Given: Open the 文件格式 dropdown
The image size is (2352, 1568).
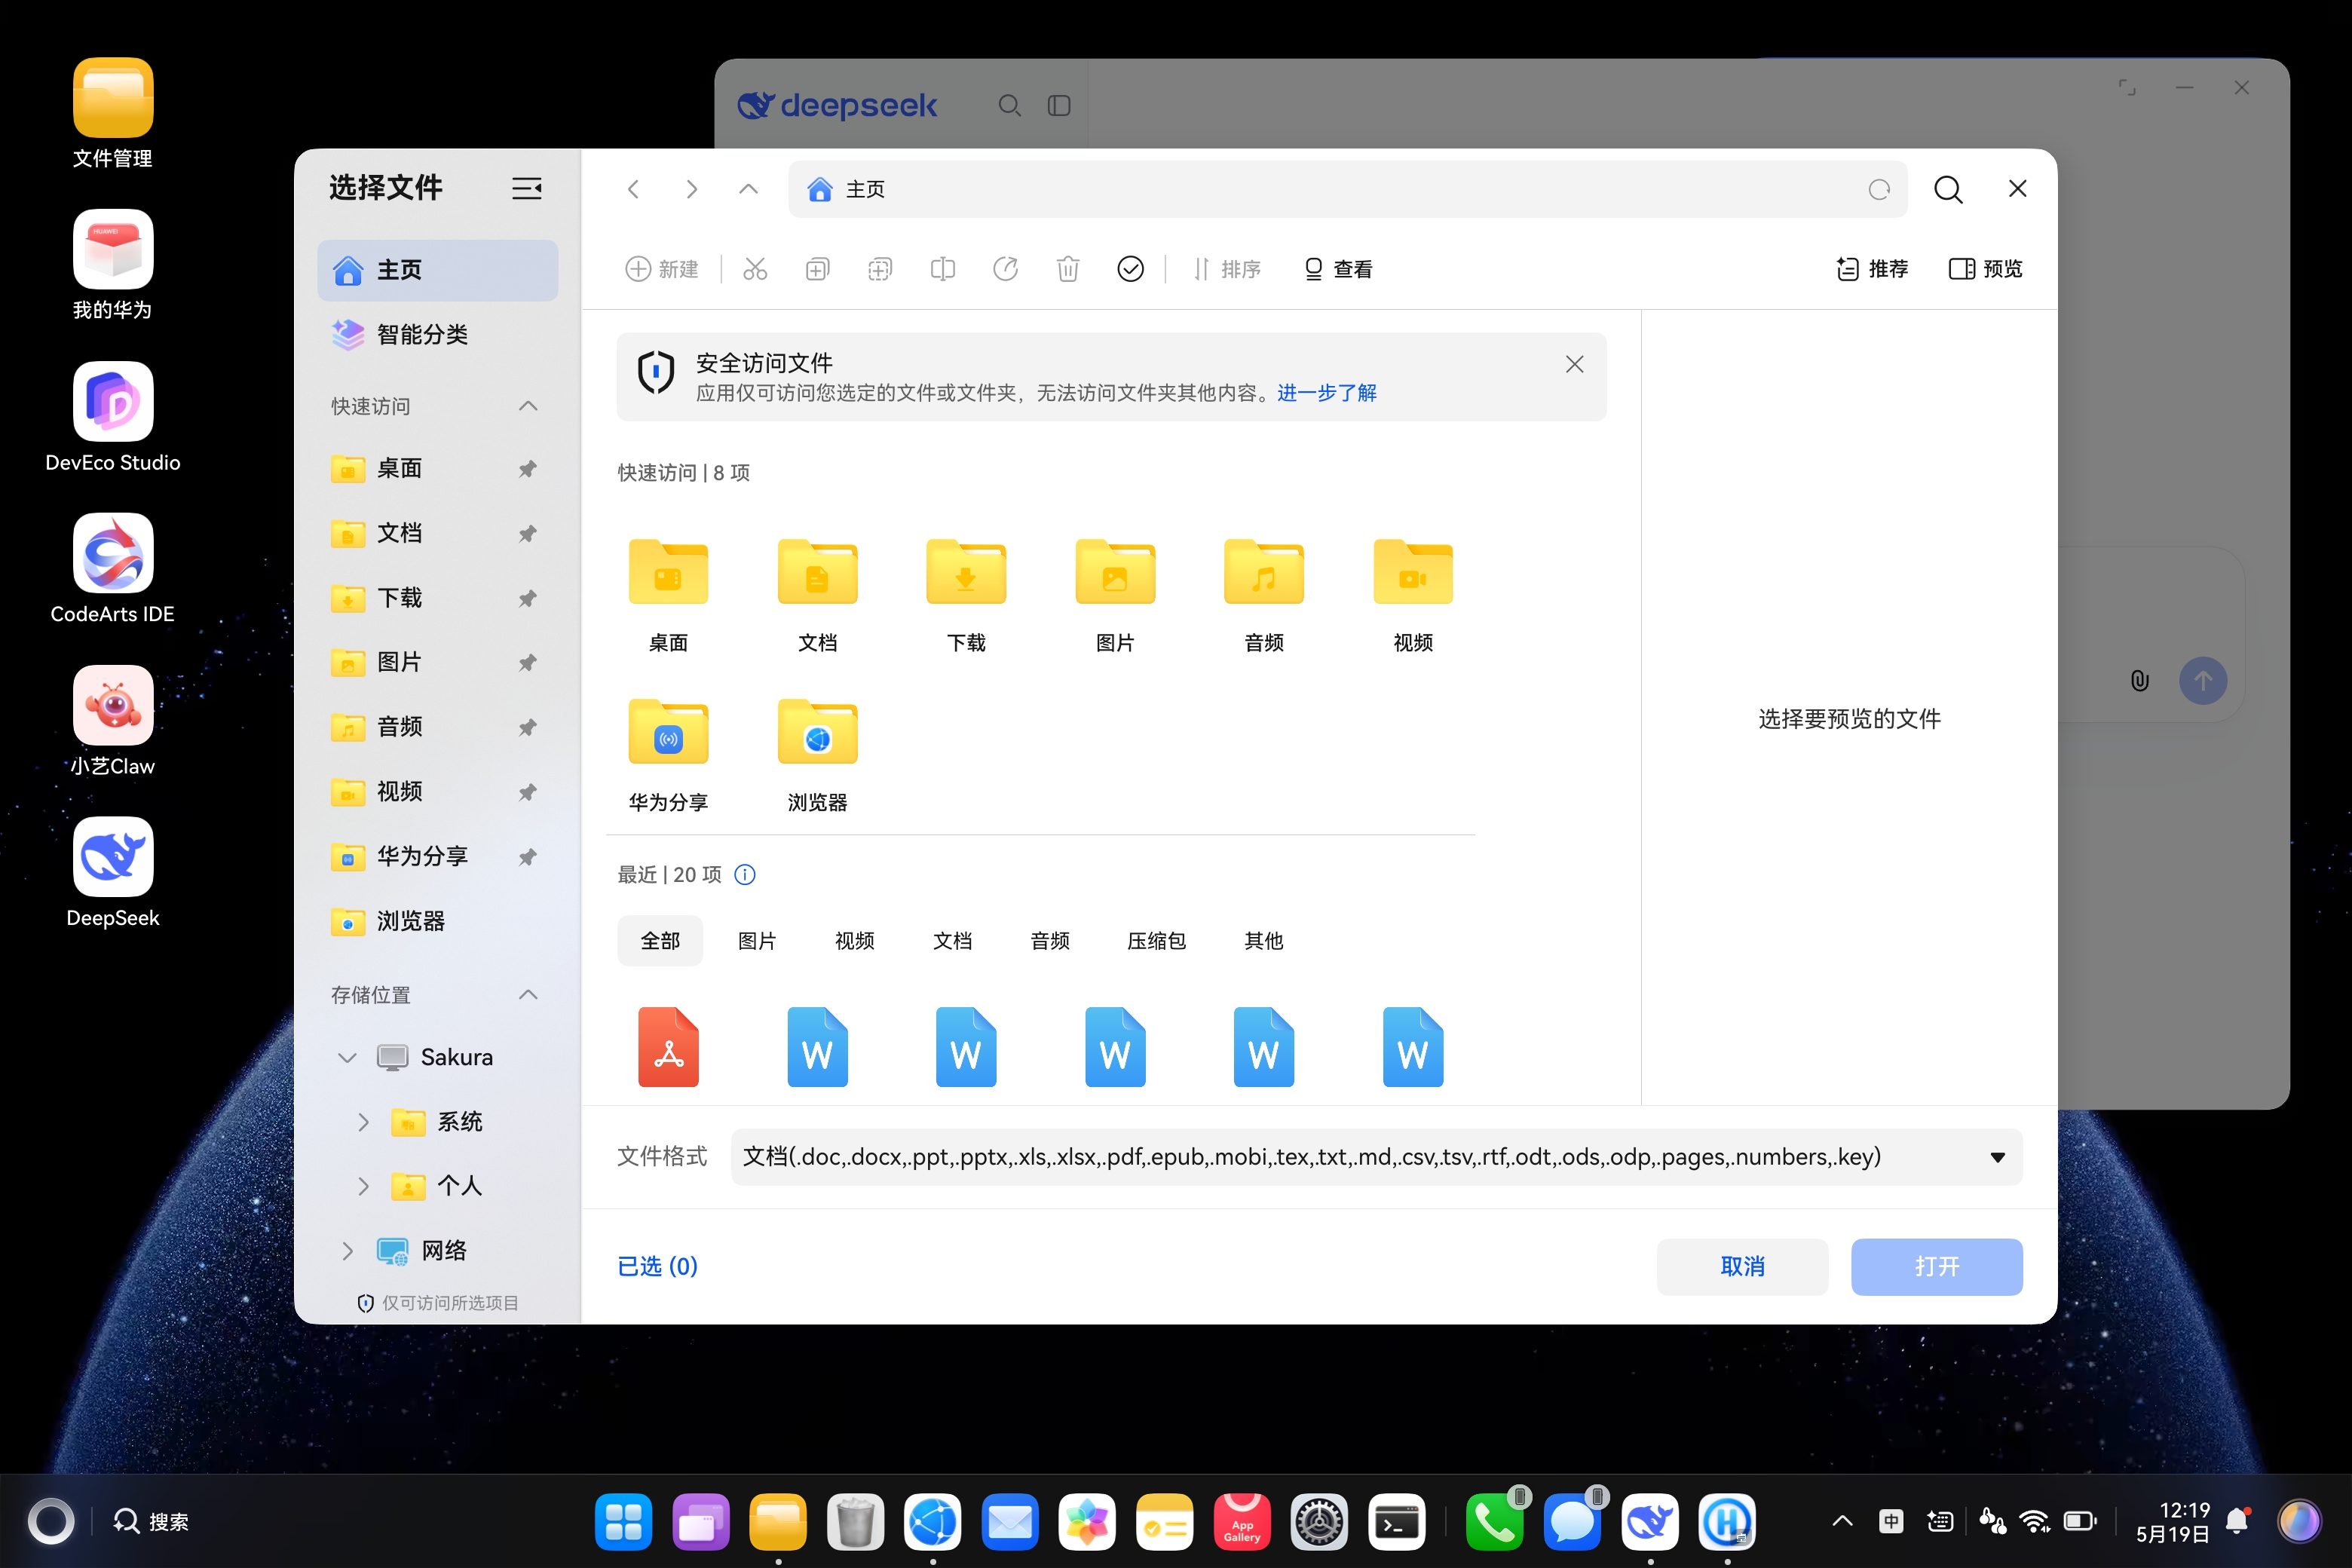Looking at the screenshot, I should pyautogui.click(x=1377, y=1157).
